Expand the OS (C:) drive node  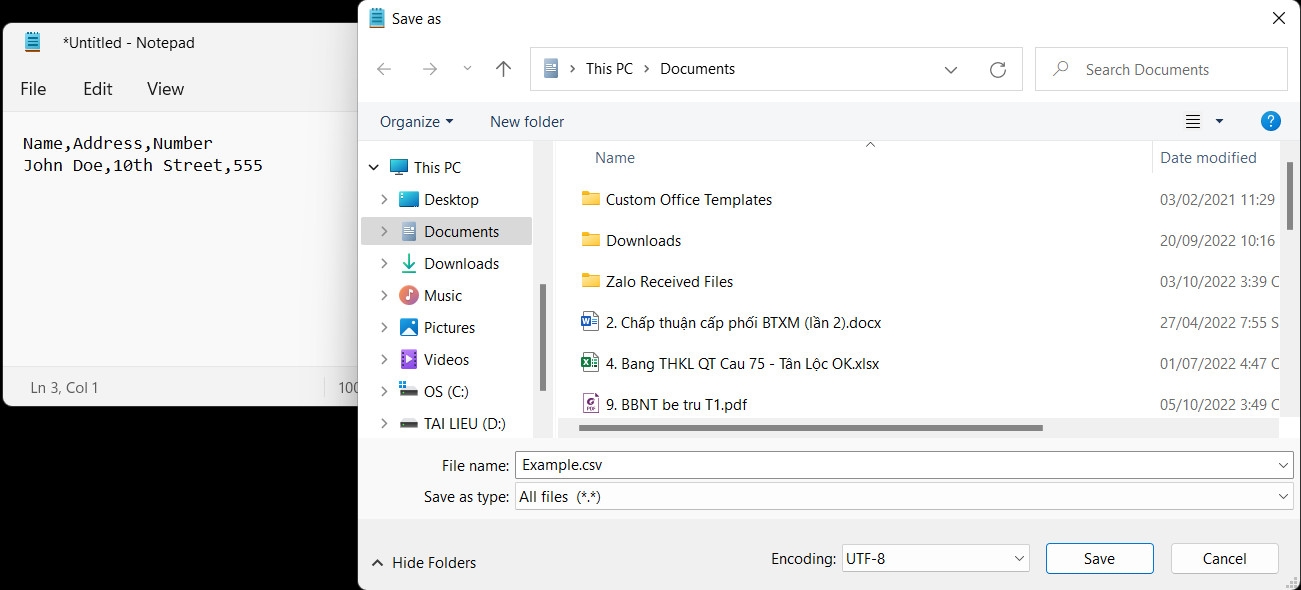point(384,391)
